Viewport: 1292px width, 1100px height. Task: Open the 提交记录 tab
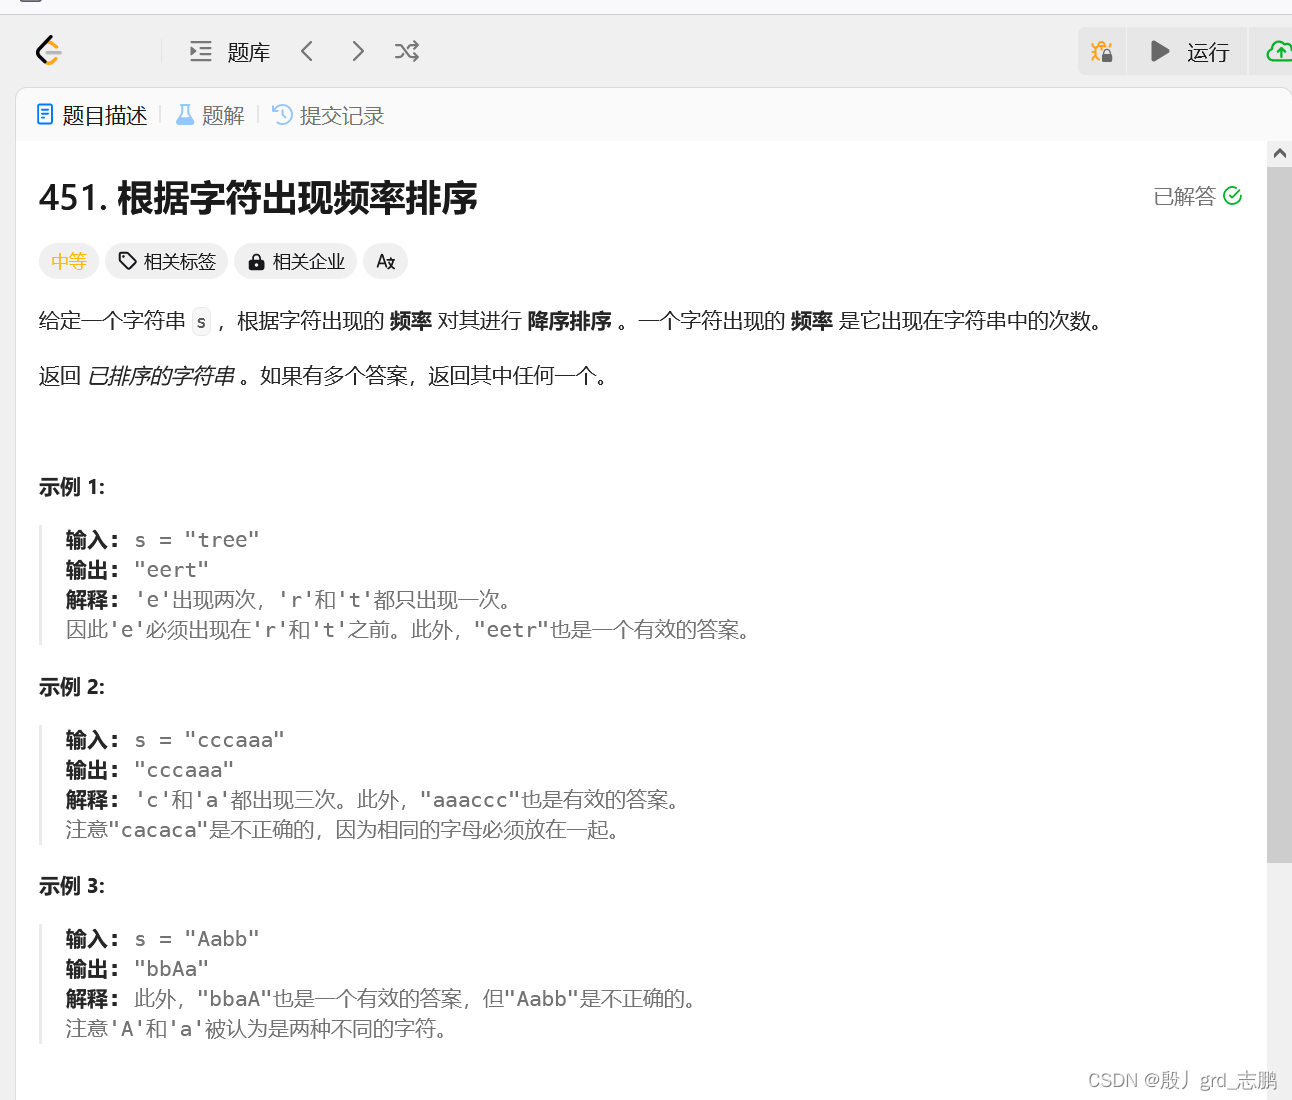pos(328,116)
